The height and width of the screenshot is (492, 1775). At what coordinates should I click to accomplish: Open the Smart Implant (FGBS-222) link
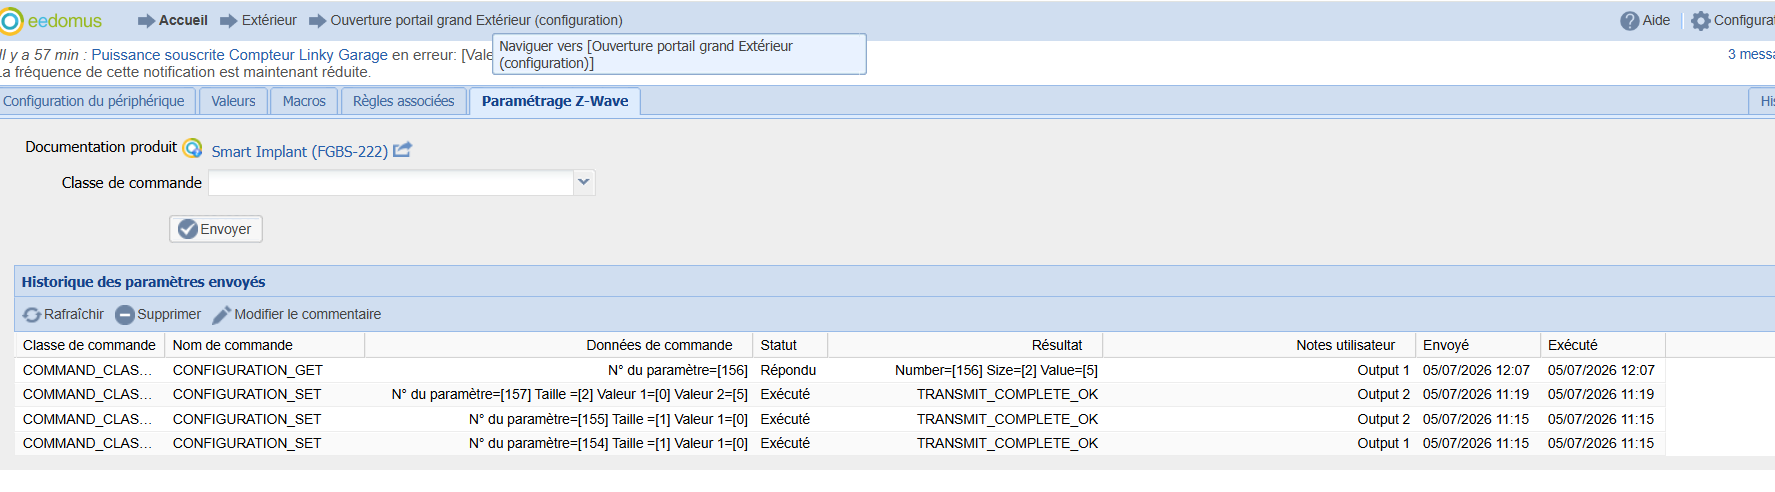[299, 151]
